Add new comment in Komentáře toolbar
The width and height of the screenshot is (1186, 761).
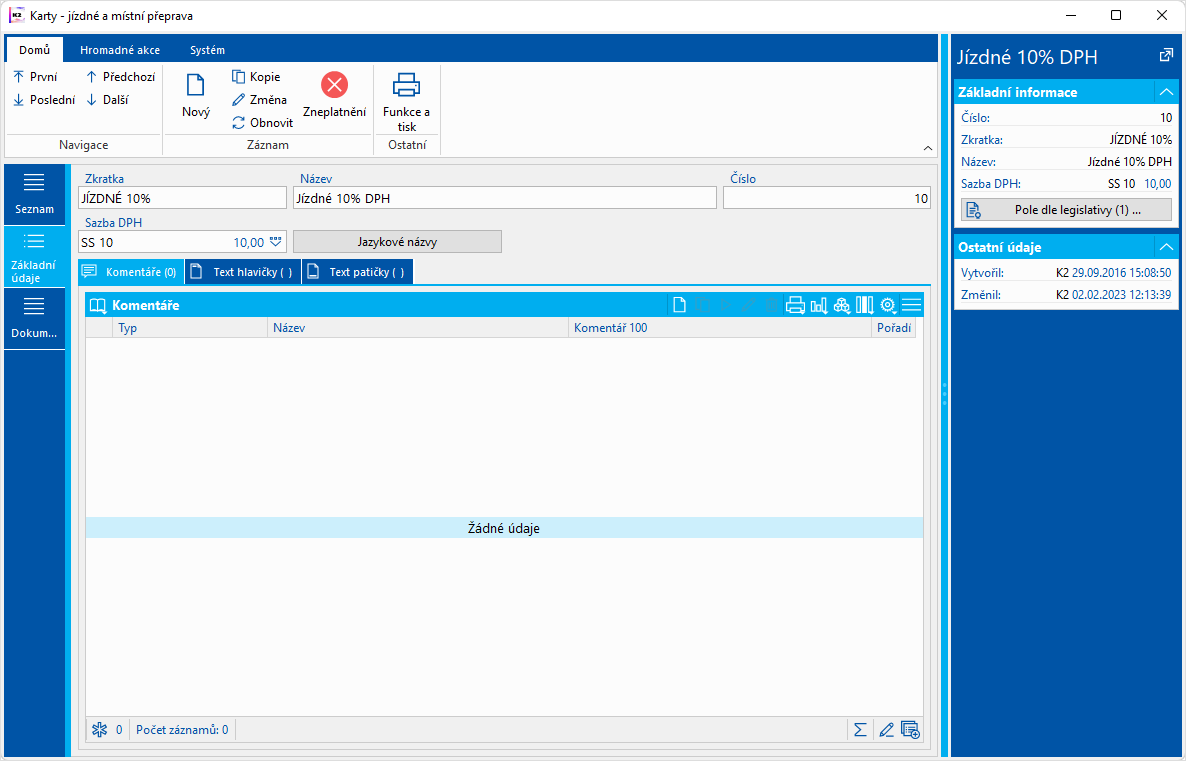pos(679,305)
